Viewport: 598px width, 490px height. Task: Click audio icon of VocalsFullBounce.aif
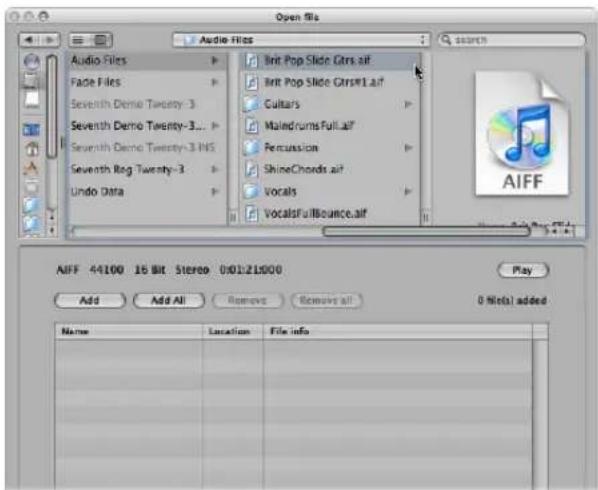click(251, 213)
